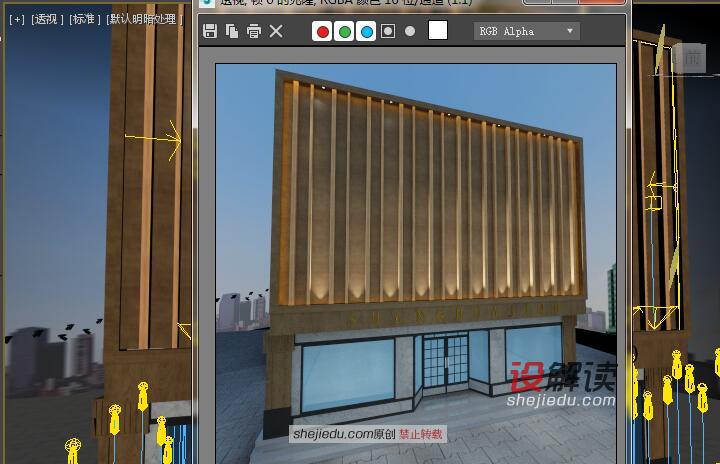
Task: Toggle the blue channel display
Action: [366, 31]
